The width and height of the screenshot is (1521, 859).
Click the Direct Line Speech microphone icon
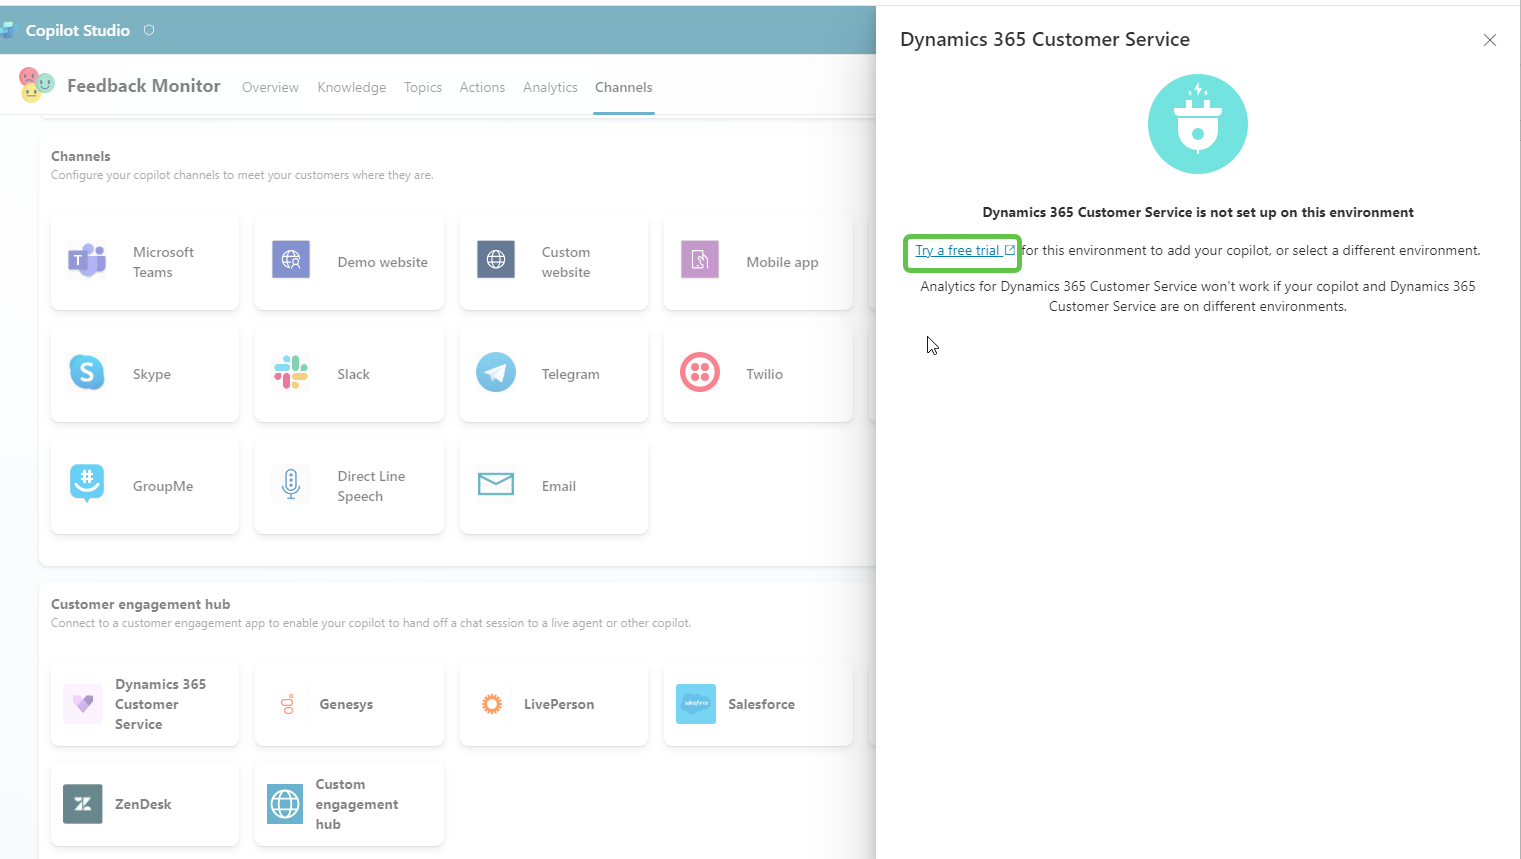(291, 485)
